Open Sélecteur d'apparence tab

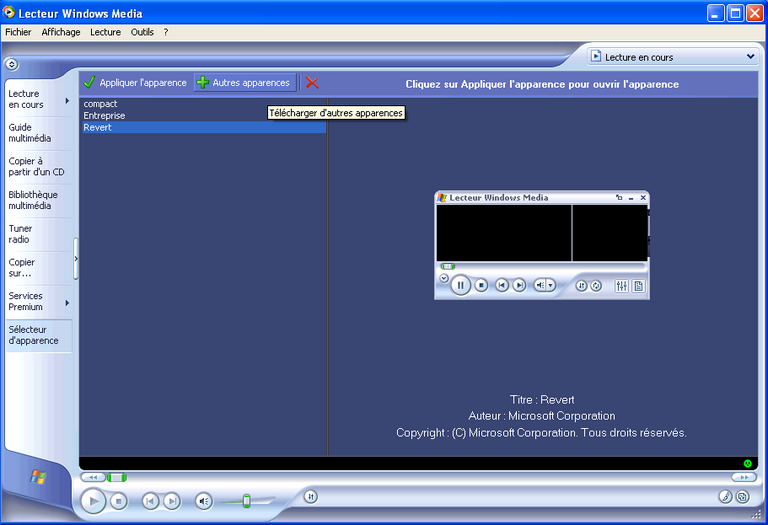click(39, 335)
